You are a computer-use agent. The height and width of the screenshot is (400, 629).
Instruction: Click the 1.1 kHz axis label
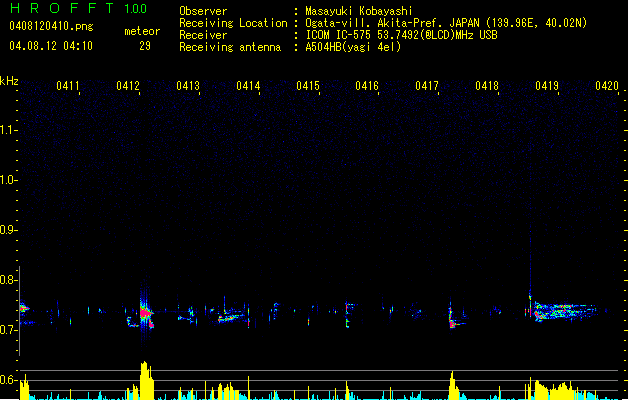[8, 130]
